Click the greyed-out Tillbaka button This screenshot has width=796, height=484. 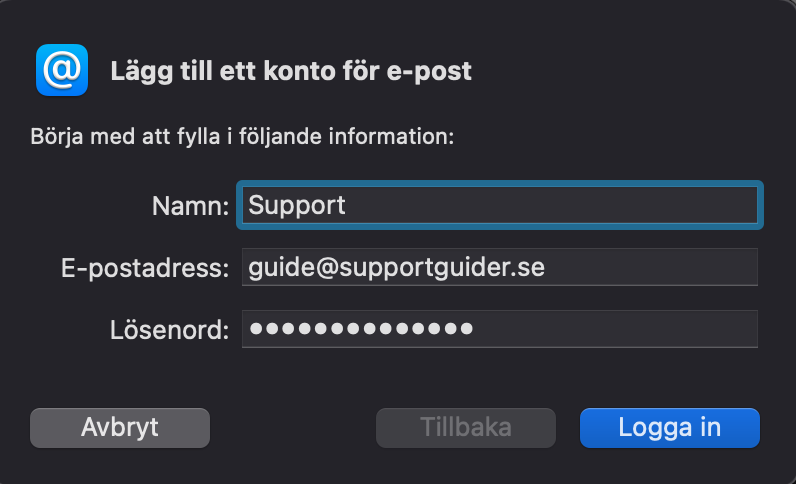pos(466,428)
